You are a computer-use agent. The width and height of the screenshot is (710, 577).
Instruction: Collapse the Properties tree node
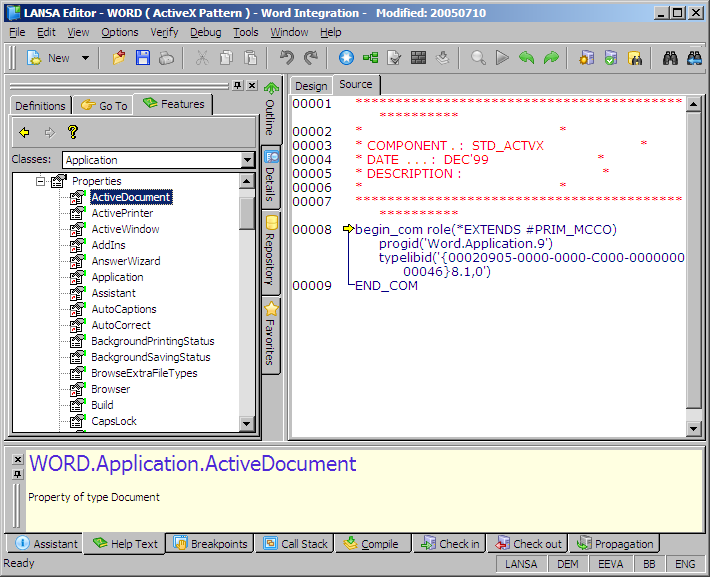click(41, 181)
